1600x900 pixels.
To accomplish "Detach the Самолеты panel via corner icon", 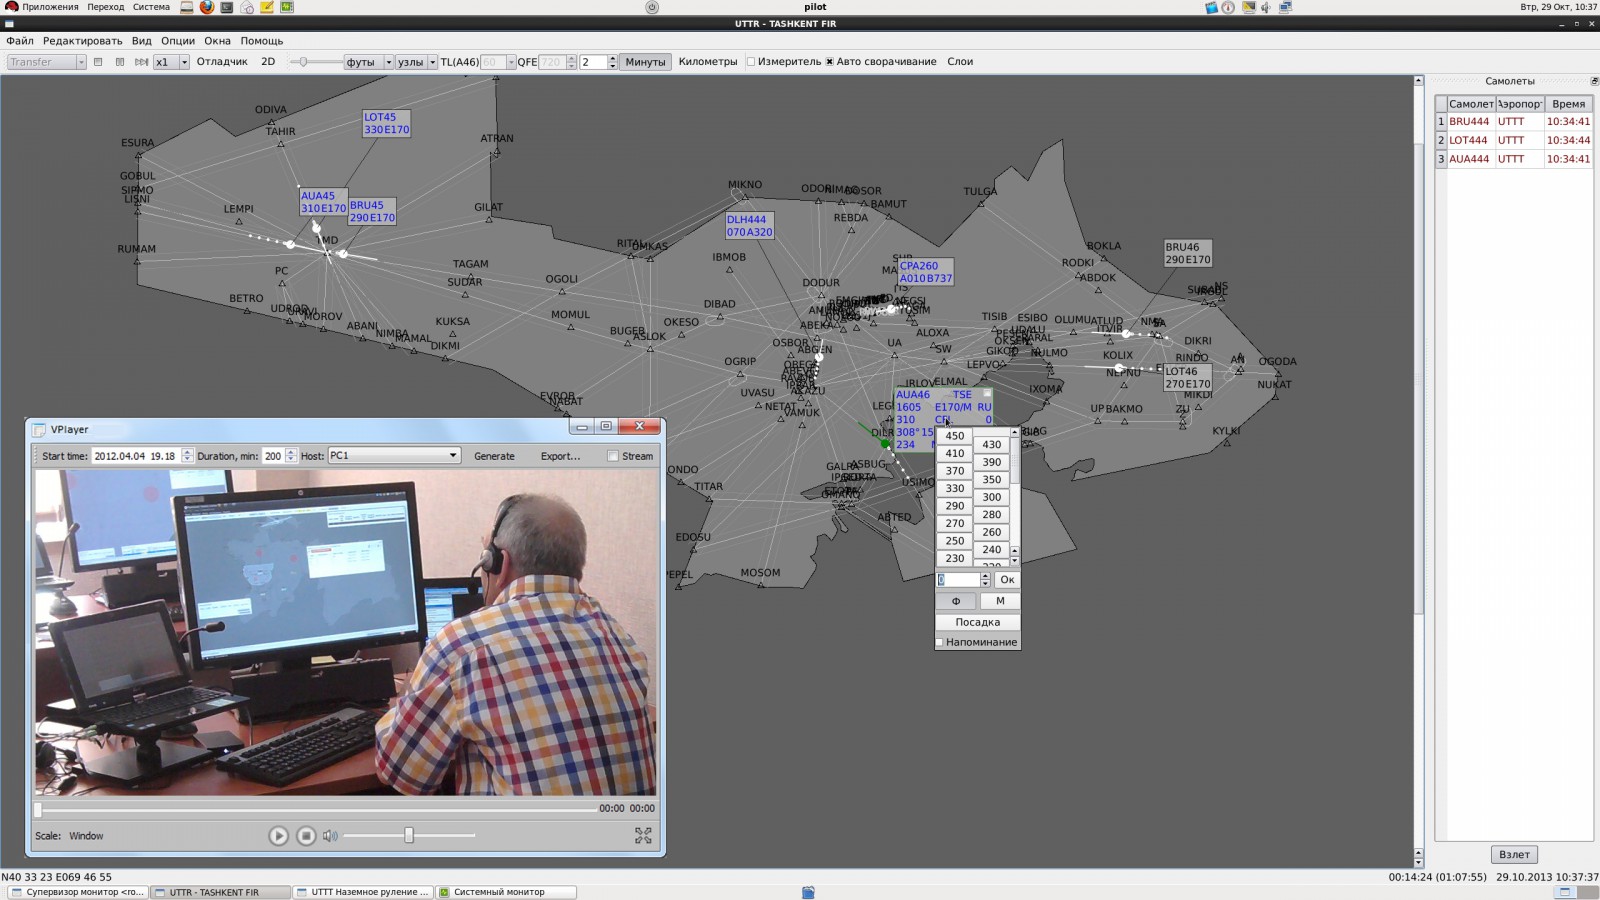I will 1594,81.
